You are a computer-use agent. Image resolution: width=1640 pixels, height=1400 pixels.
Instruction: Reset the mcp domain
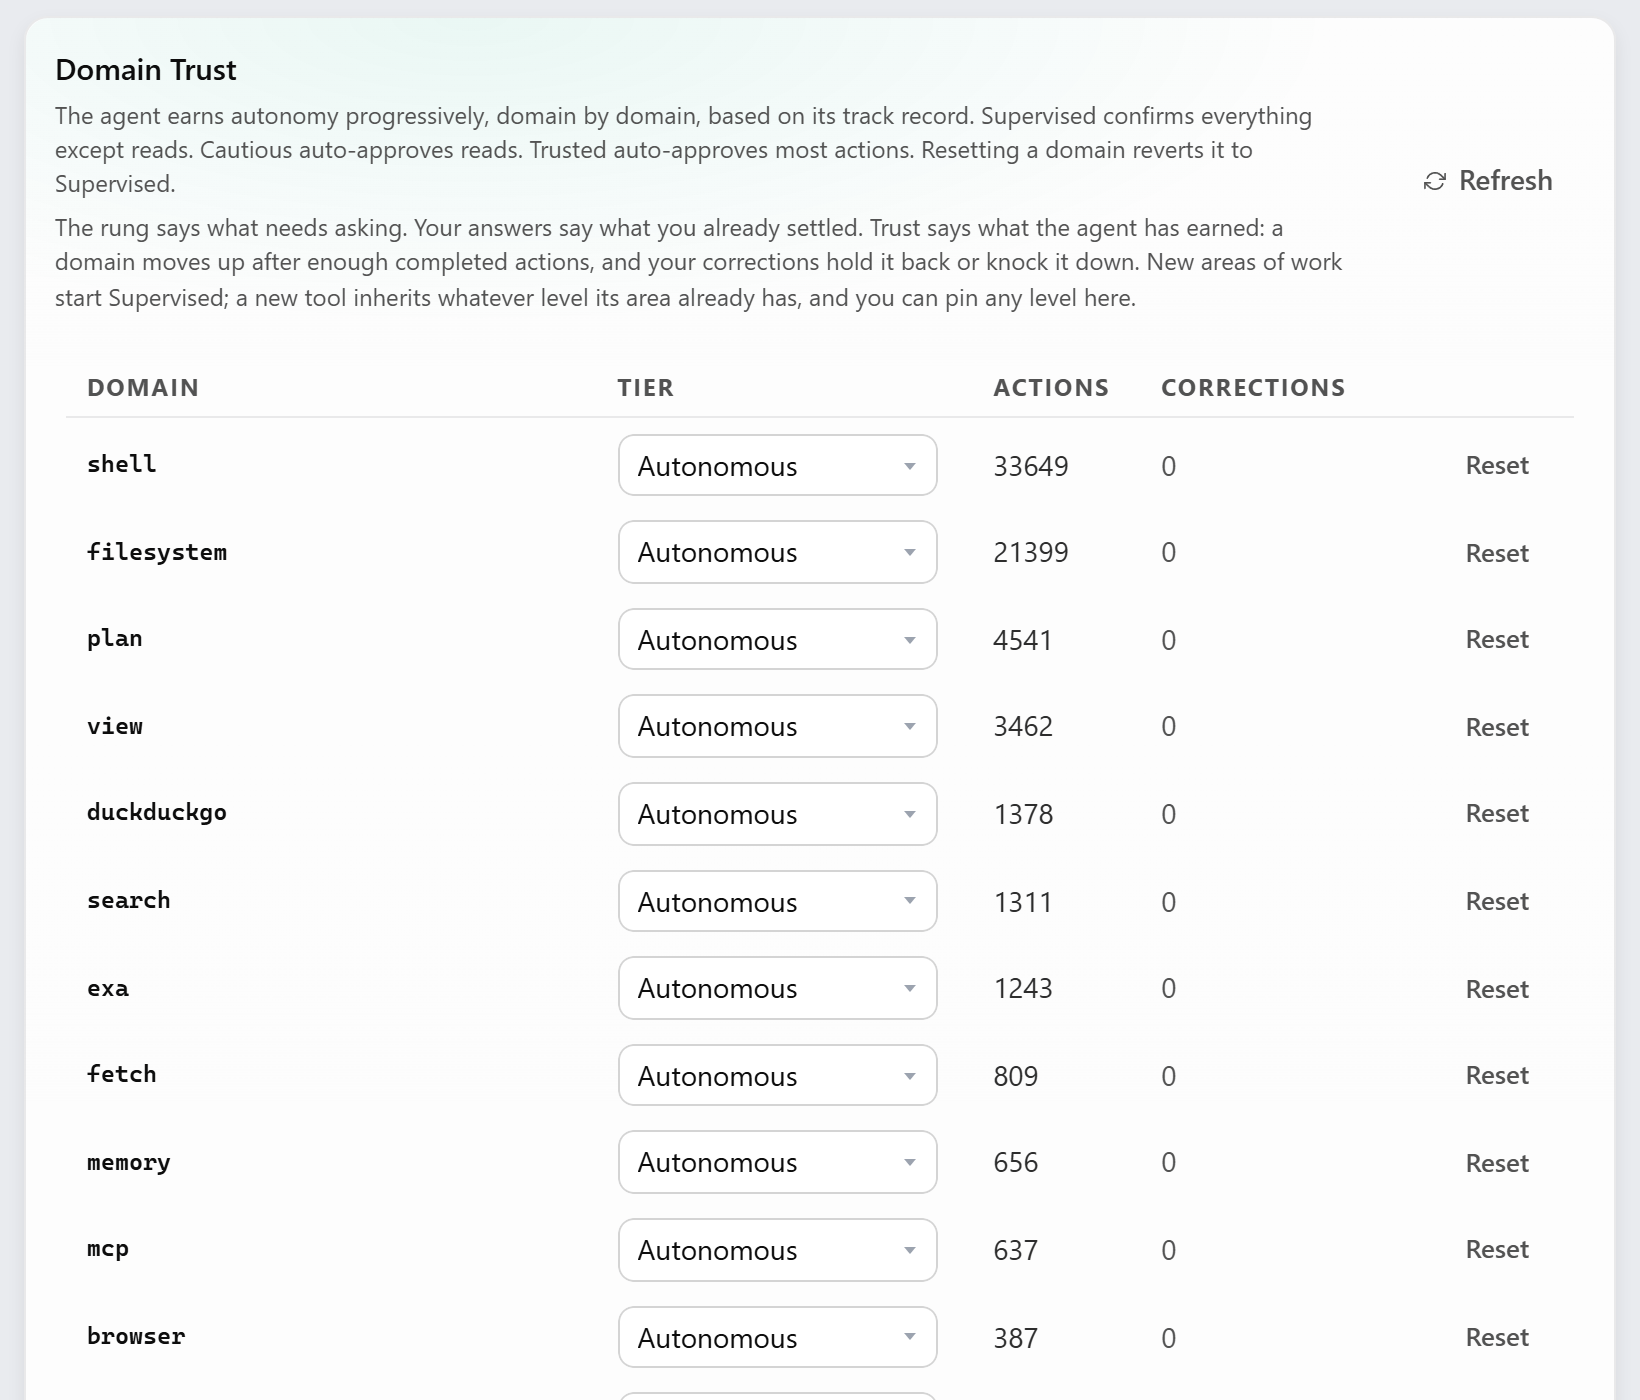(x=1497, y=1249)
